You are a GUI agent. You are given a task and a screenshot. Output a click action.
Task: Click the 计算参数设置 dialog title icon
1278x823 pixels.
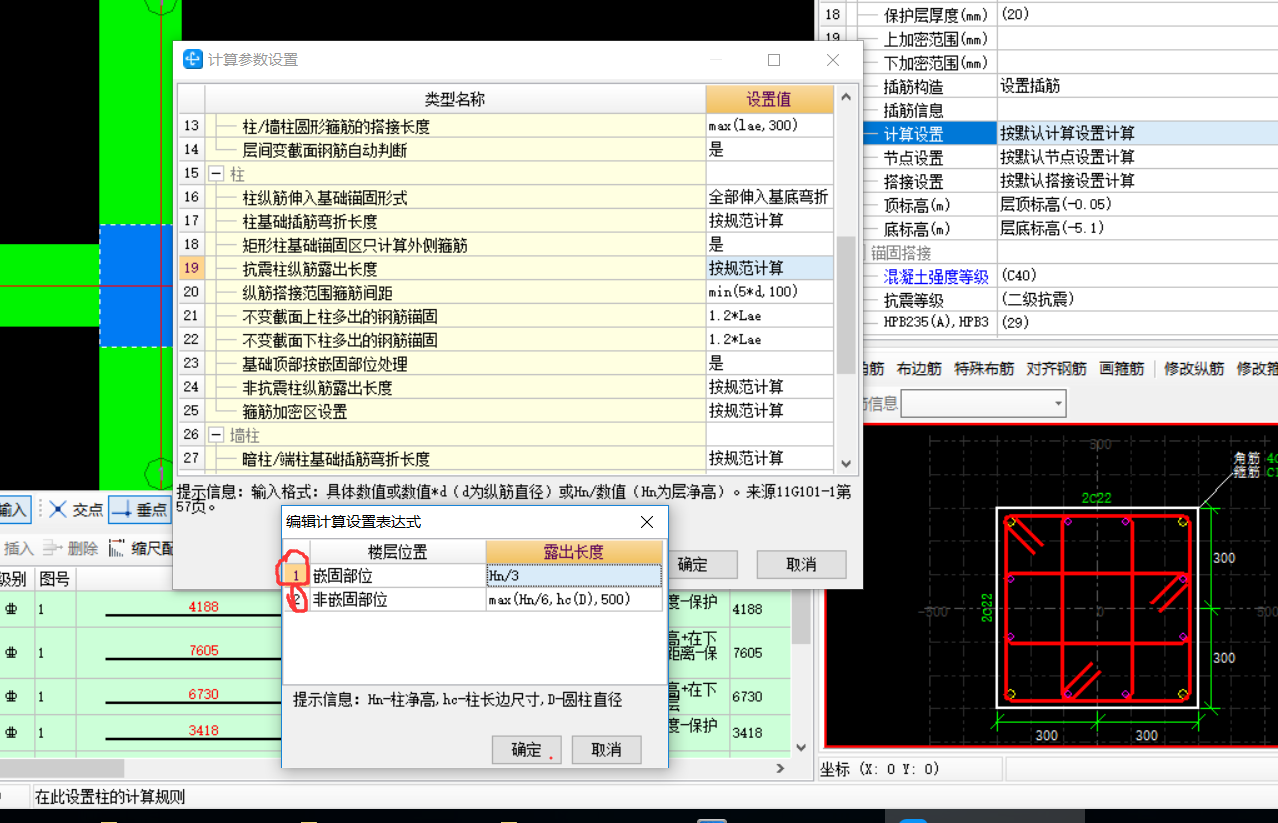point(193,59)
